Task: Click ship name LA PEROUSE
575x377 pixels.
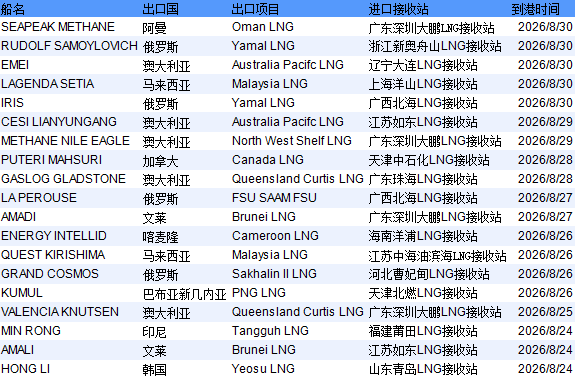Action: (39, 198)
